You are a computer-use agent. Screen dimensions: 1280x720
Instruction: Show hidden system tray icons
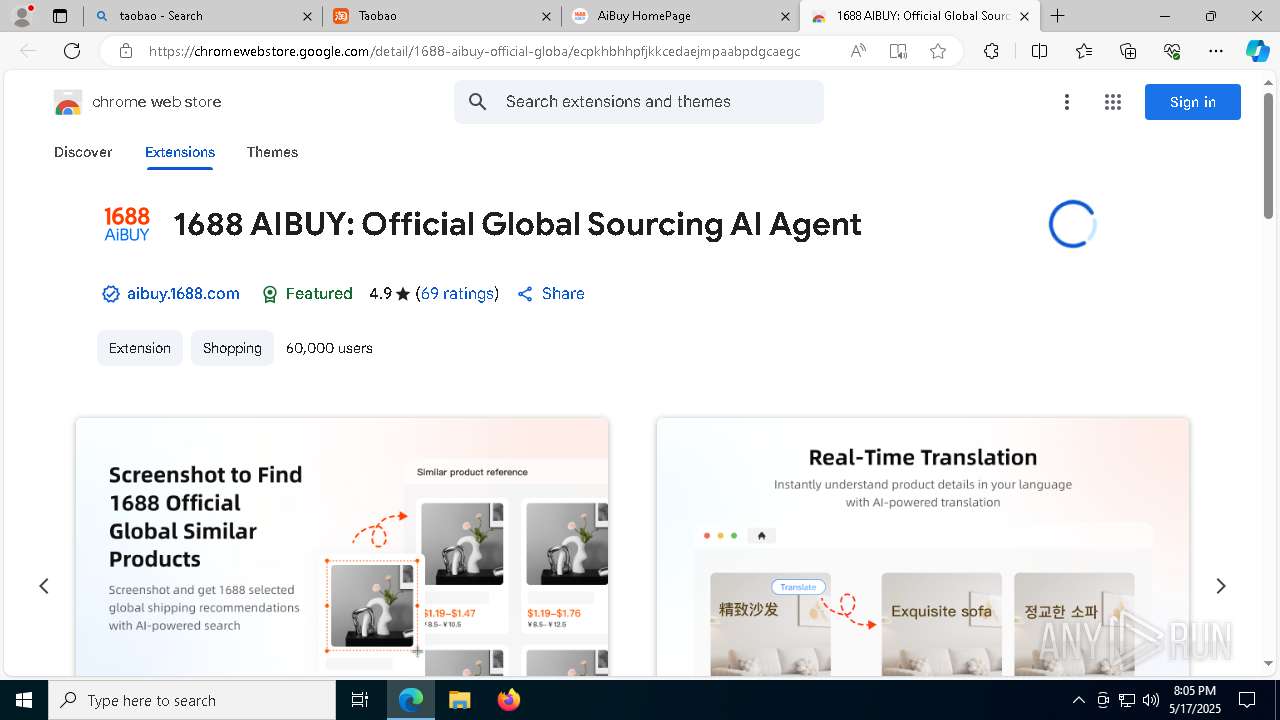point(1078,700)
